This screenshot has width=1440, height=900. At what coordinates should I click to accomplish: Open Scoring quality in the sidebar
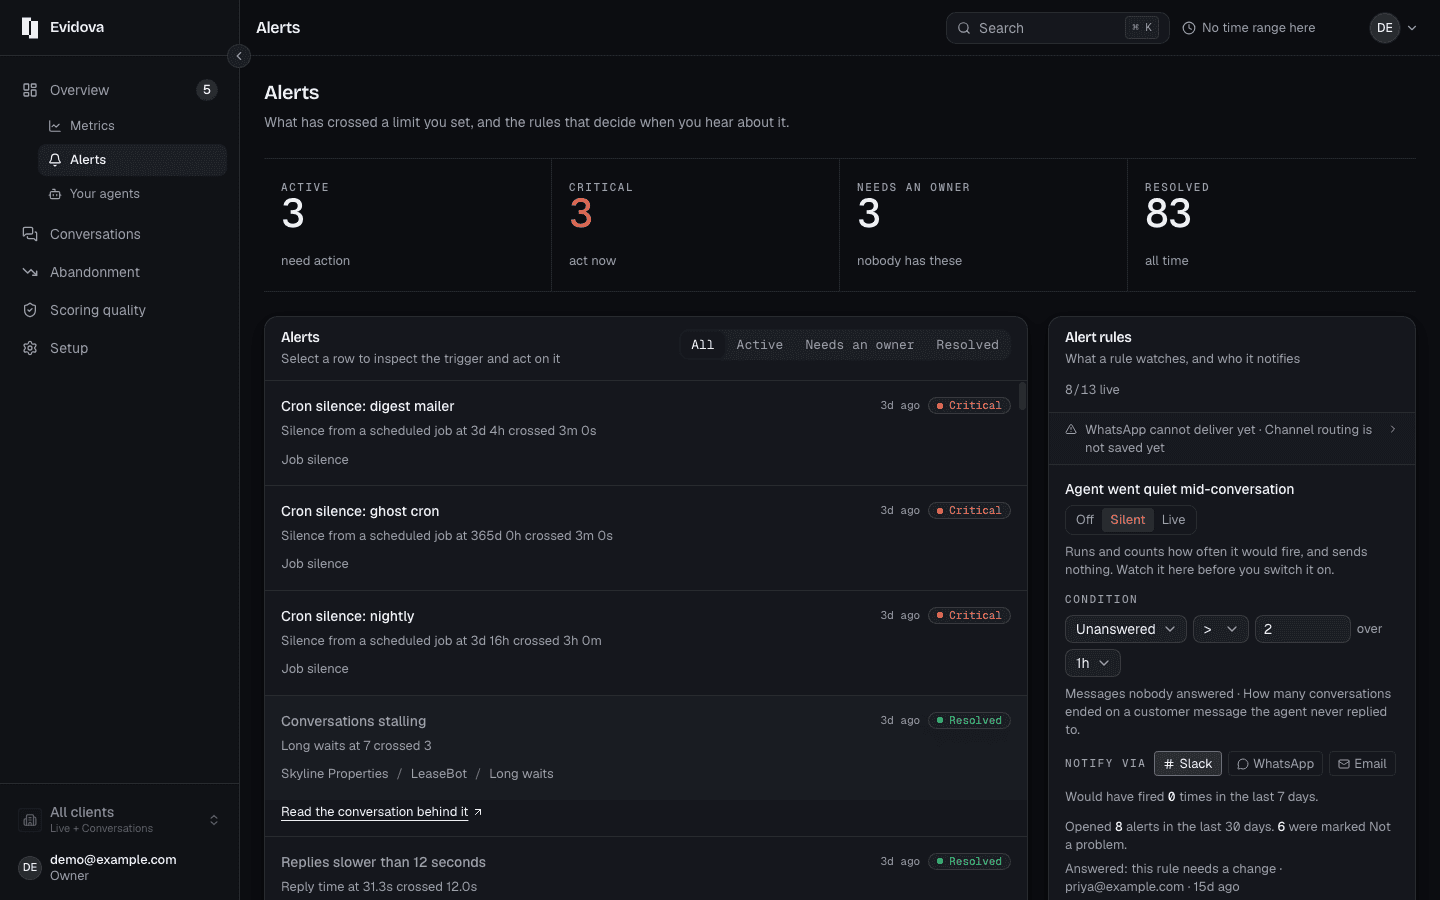click(120, 310)
